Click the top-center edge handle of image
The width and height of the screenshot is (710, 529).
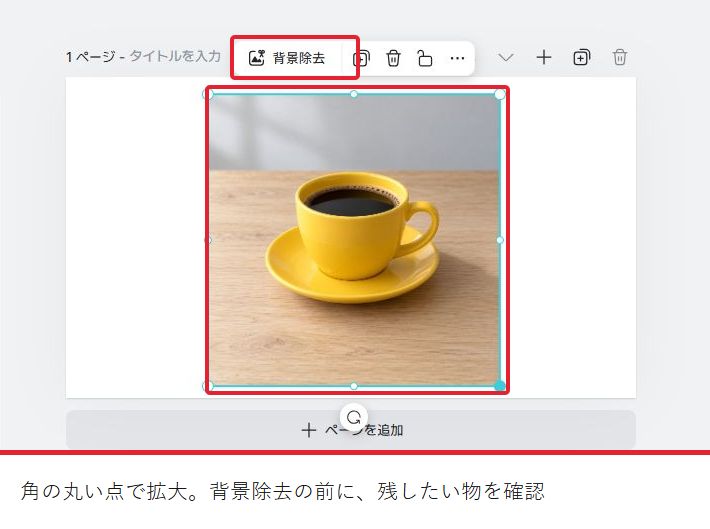[x=354, y=94]
